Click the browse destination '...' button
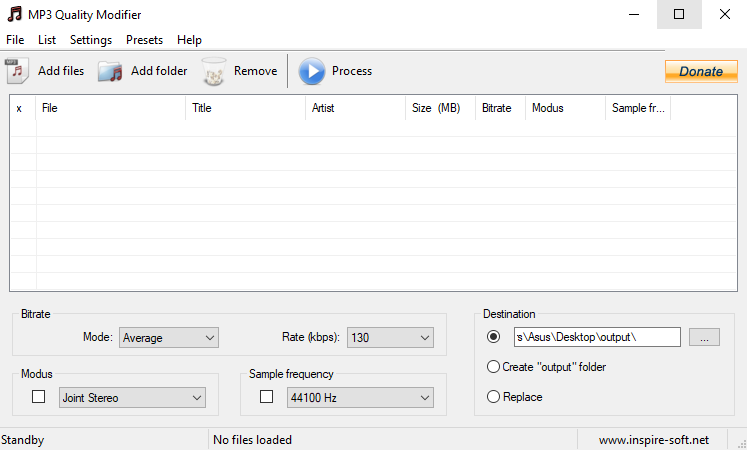The width and height of the screenshot is (747, 450). click(704, 337)
